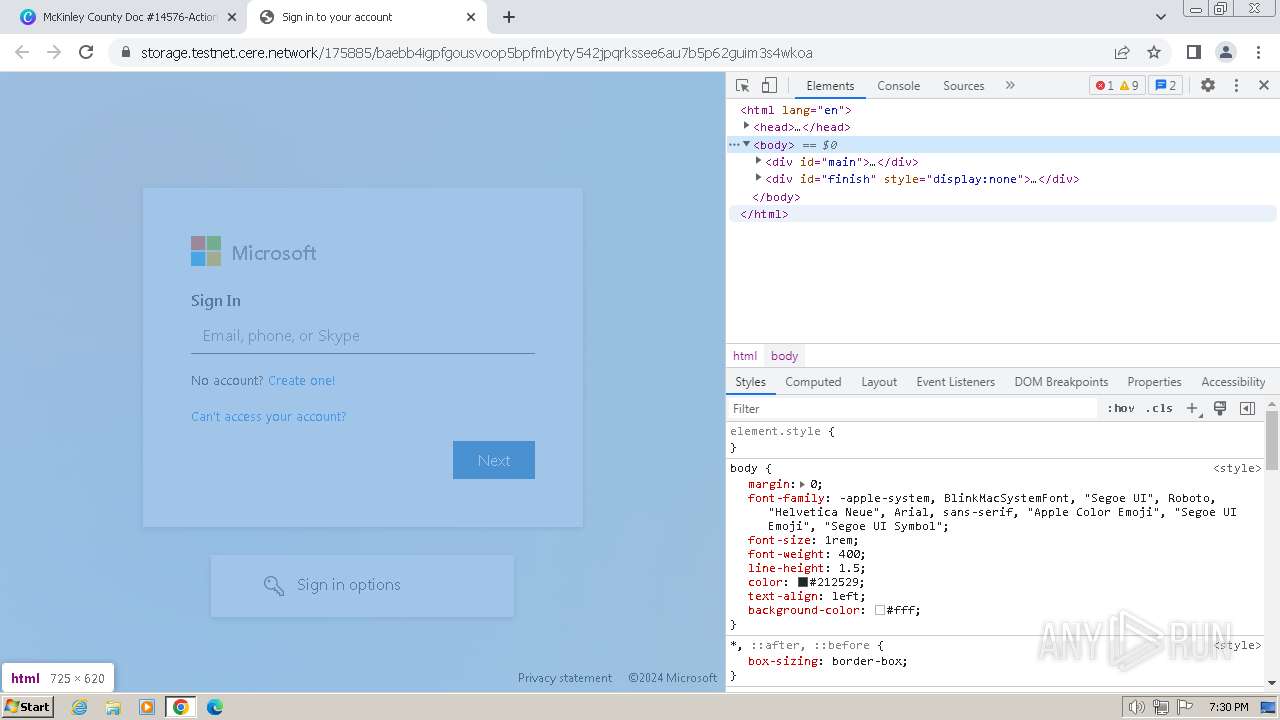Open the Event Listeners tab

point(955,382)
